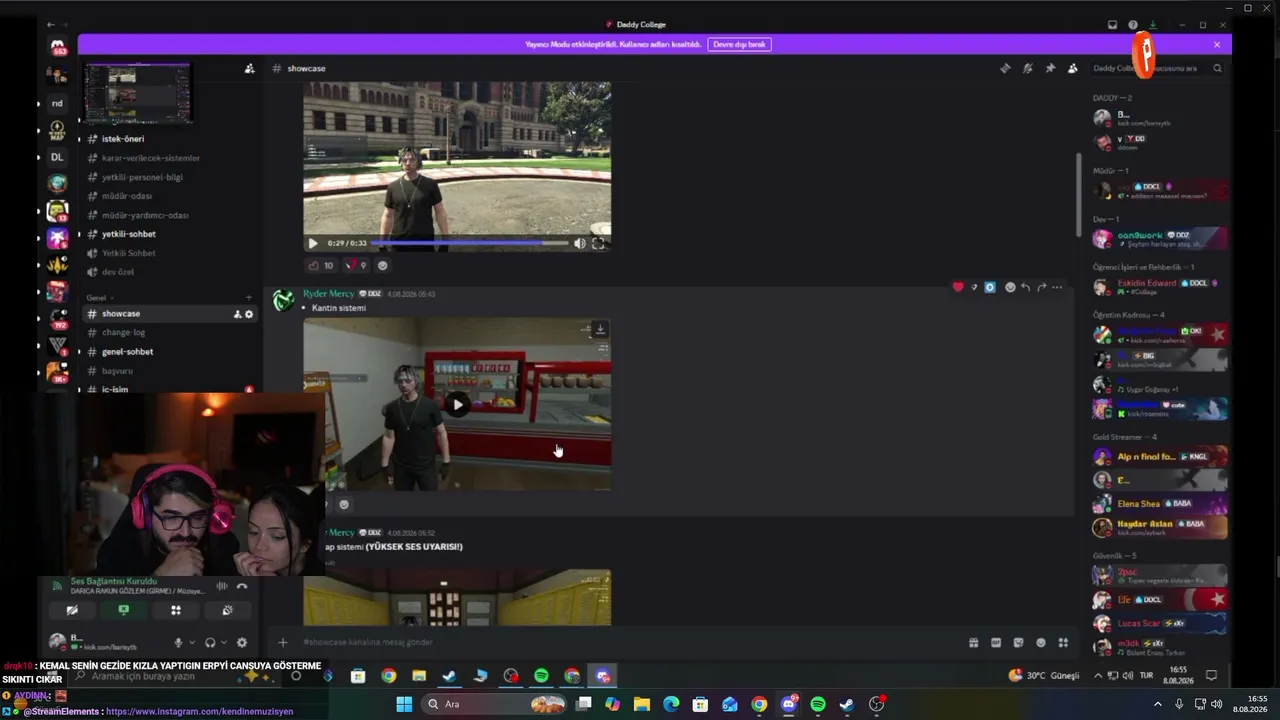Screen dimensions: 1280x720
Task: Mute the microphone in user panel
Action: click(178, 643)
